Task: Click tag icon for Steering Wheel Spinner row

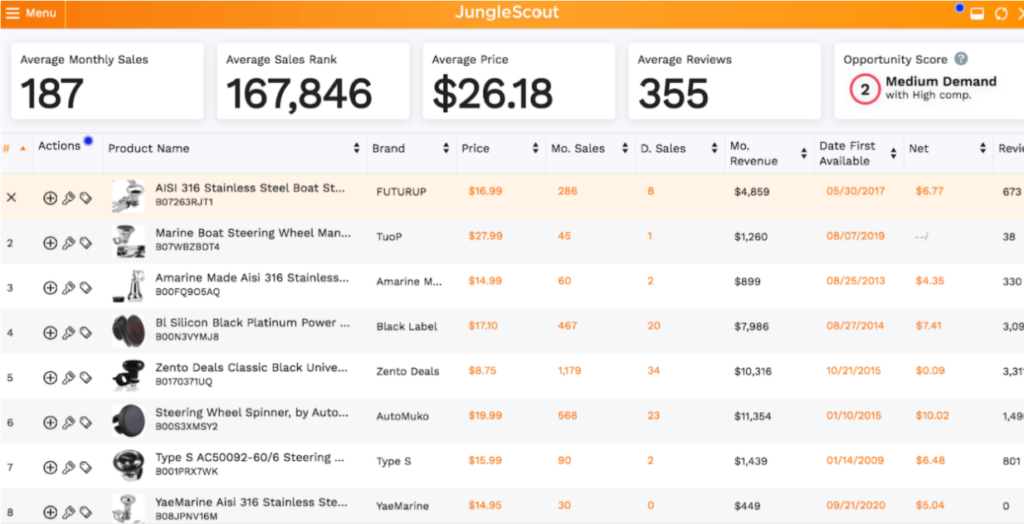Action: [x=86, y=423]
